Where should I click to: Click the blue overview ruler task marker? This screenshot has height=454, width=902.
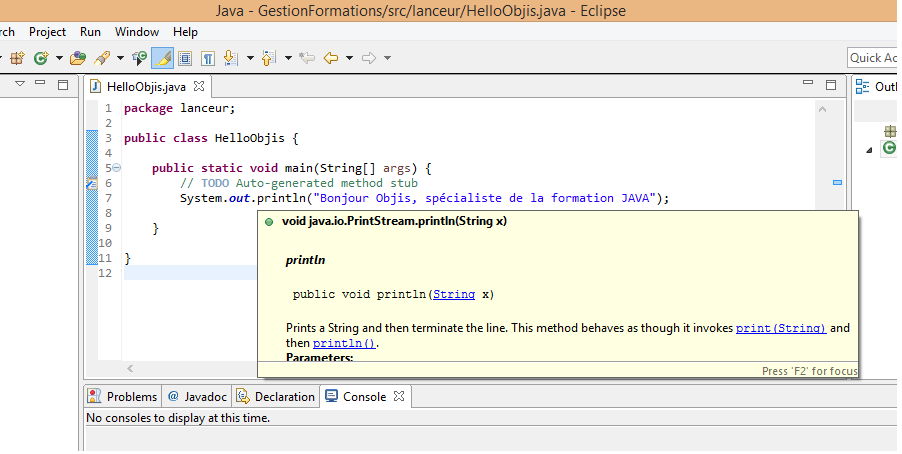click(x=838, y=182)
